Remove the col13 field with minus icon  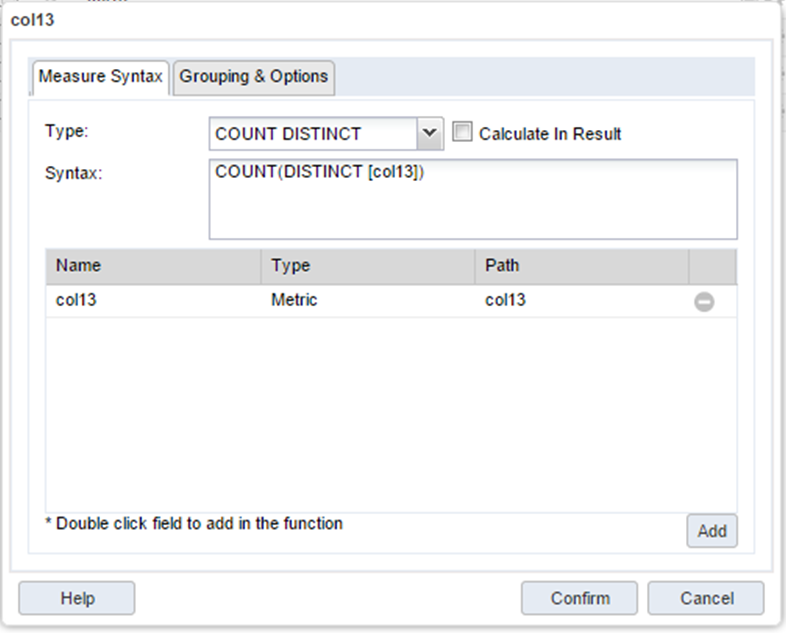pyautogui.click(x=704, y=301)
